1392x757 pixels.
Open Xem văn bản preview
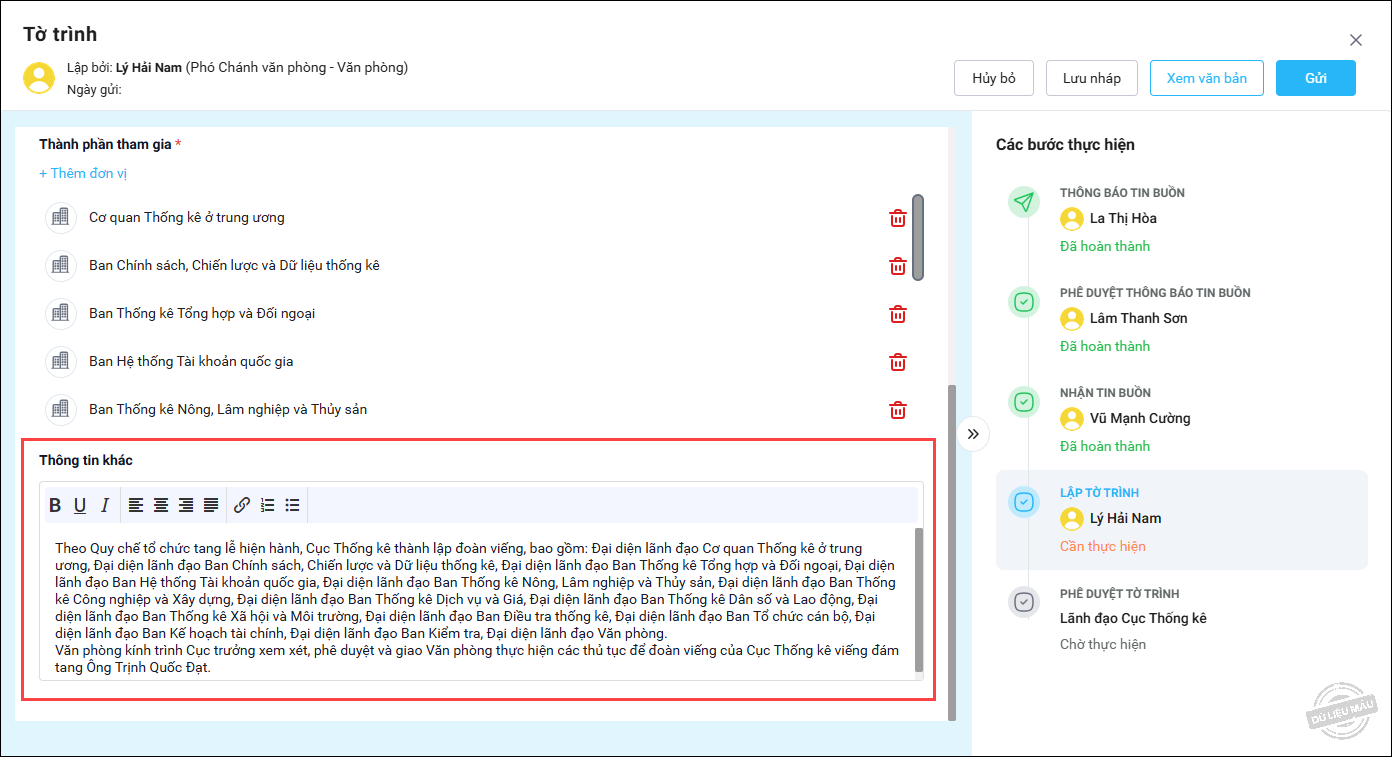(x=1206, y=78)
